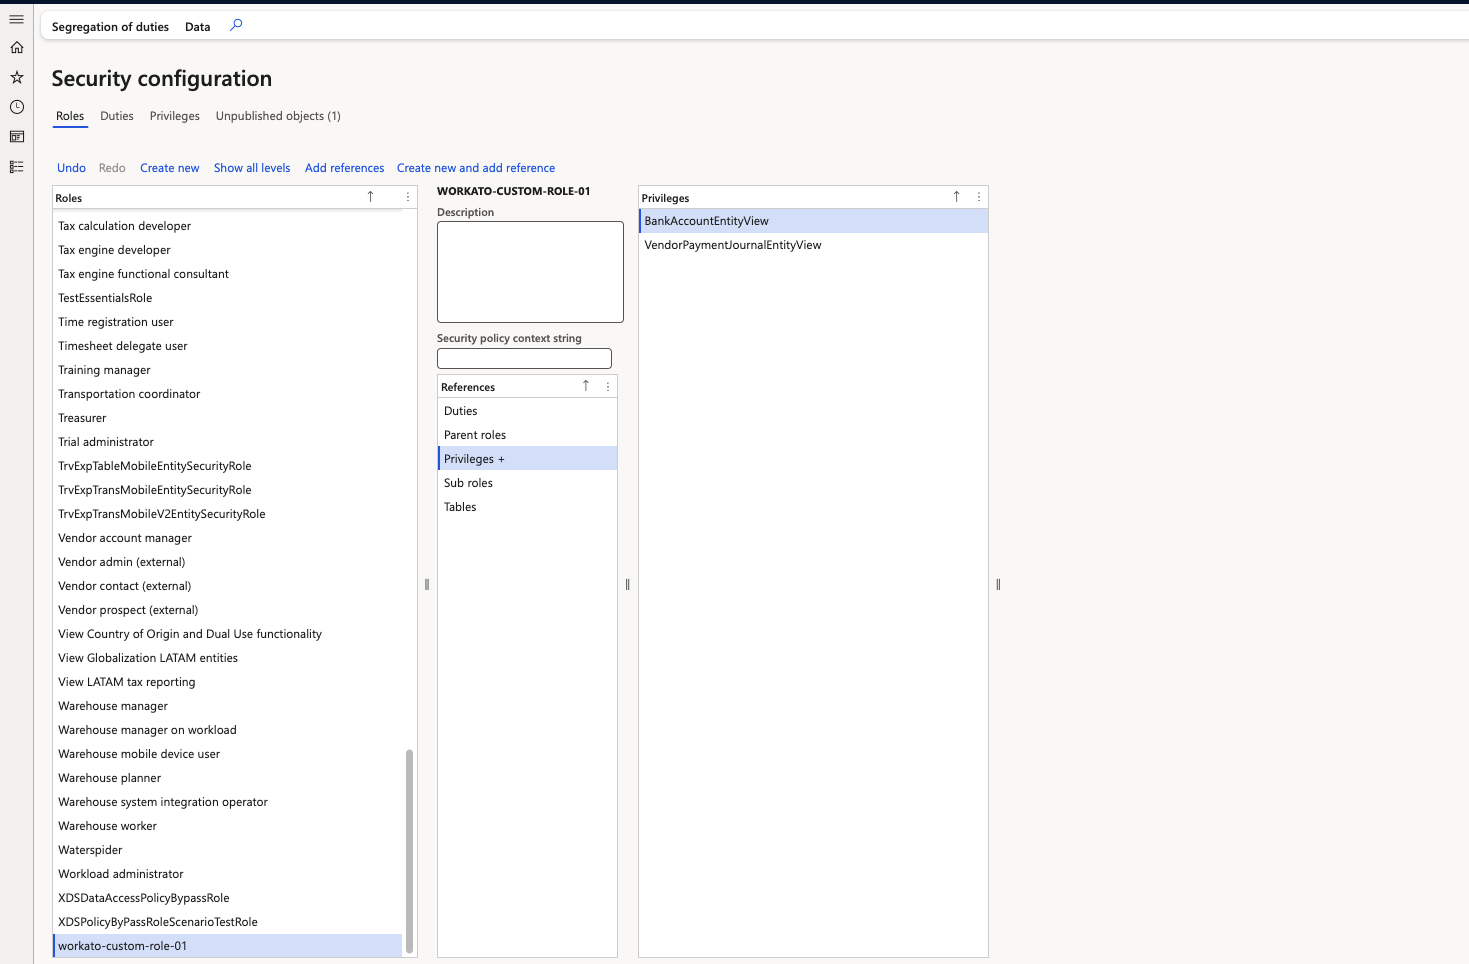Open Privileges grid options menu
This screenshot has width=1469, height=964.
(979, 197)
